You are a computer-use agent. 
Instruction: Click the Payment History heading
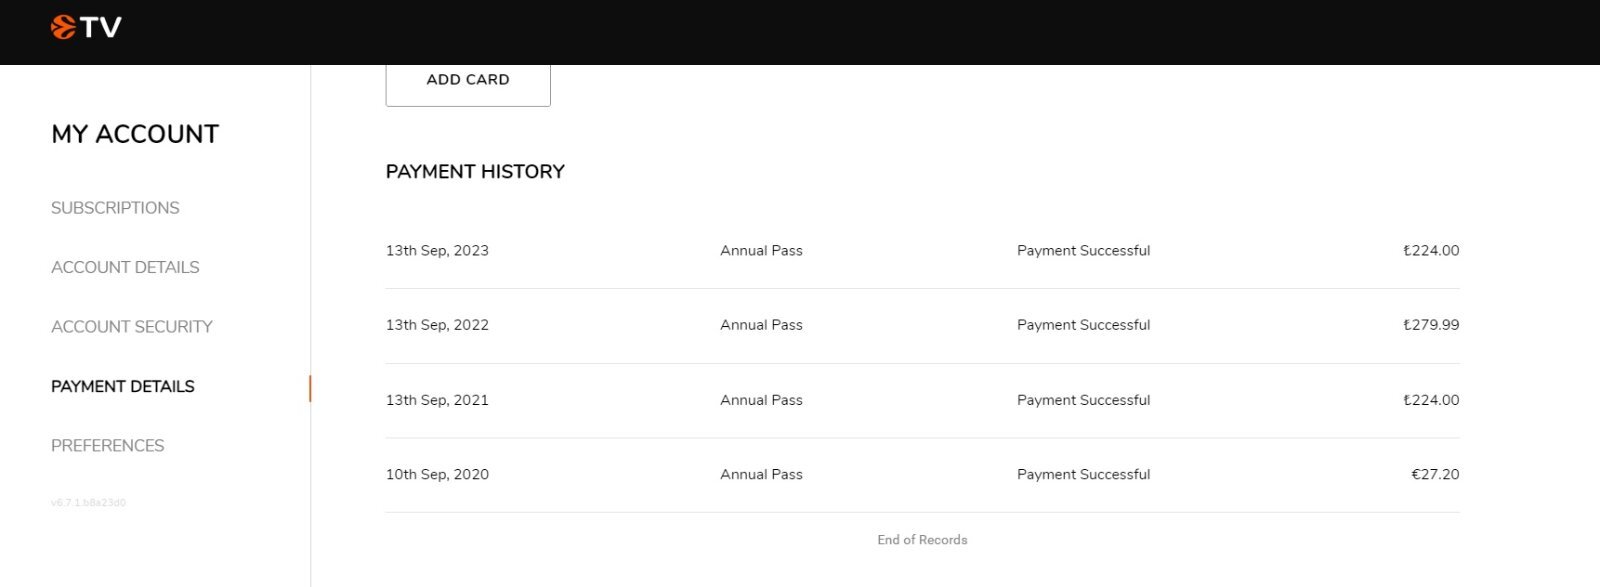475,172
